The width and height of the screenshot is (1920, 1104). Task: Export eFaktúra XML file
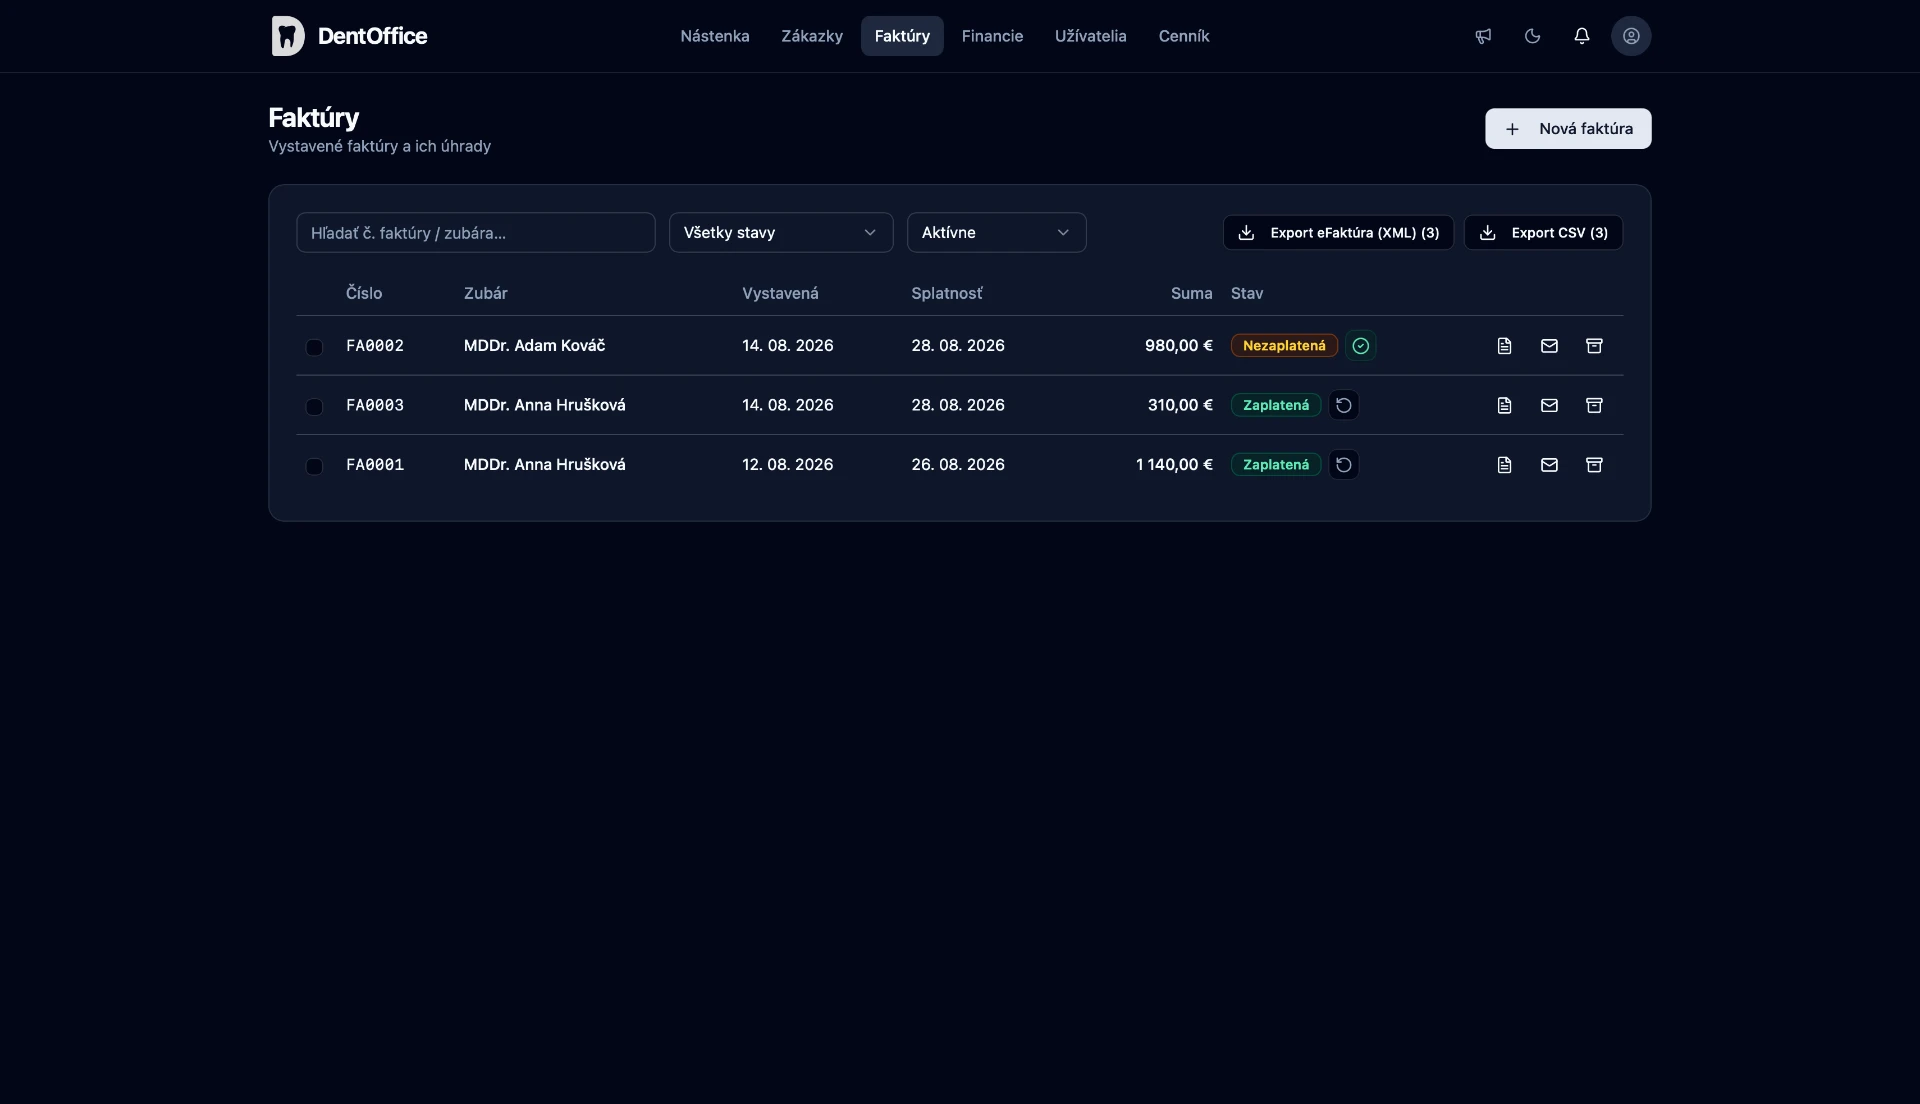1338,232
